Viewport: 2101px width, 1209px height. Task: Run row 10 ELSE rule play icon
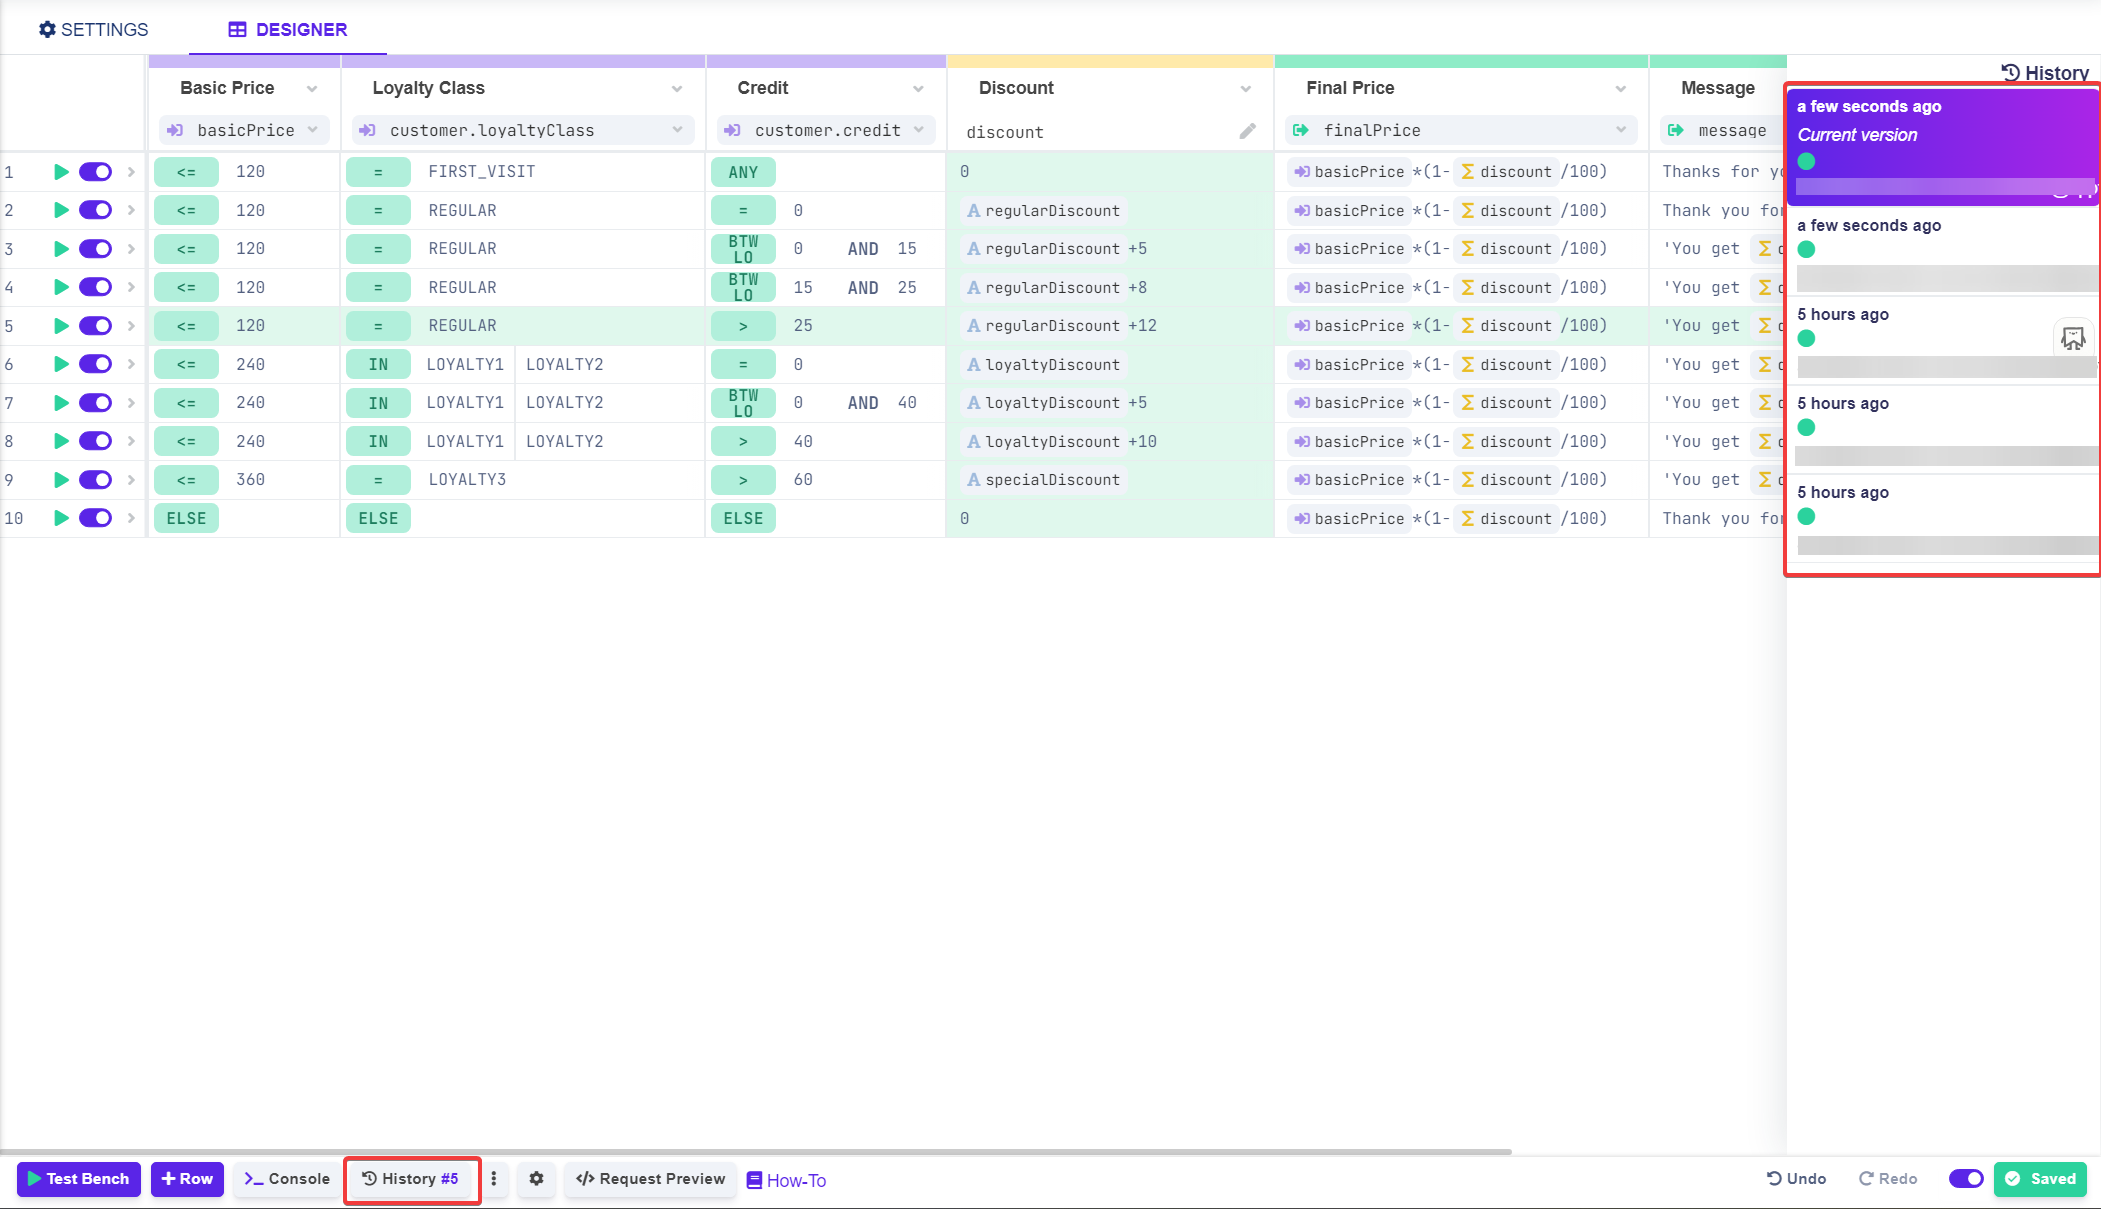tap(61, 518)
